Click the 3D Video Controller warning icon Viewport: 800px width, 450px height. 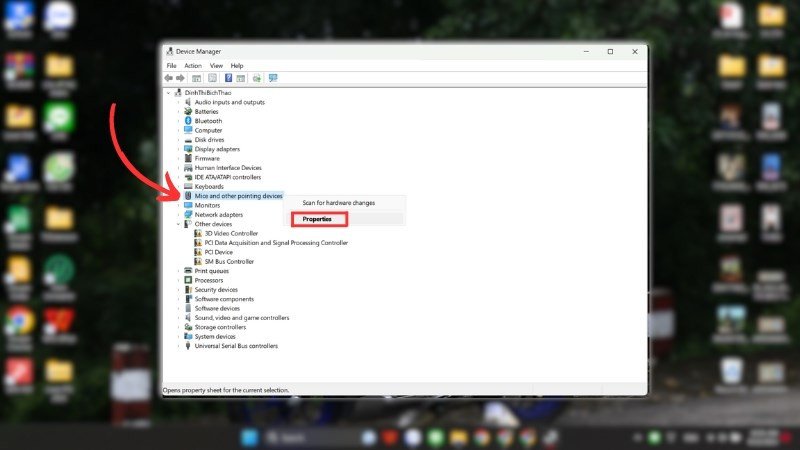click(x=197, y=233)
